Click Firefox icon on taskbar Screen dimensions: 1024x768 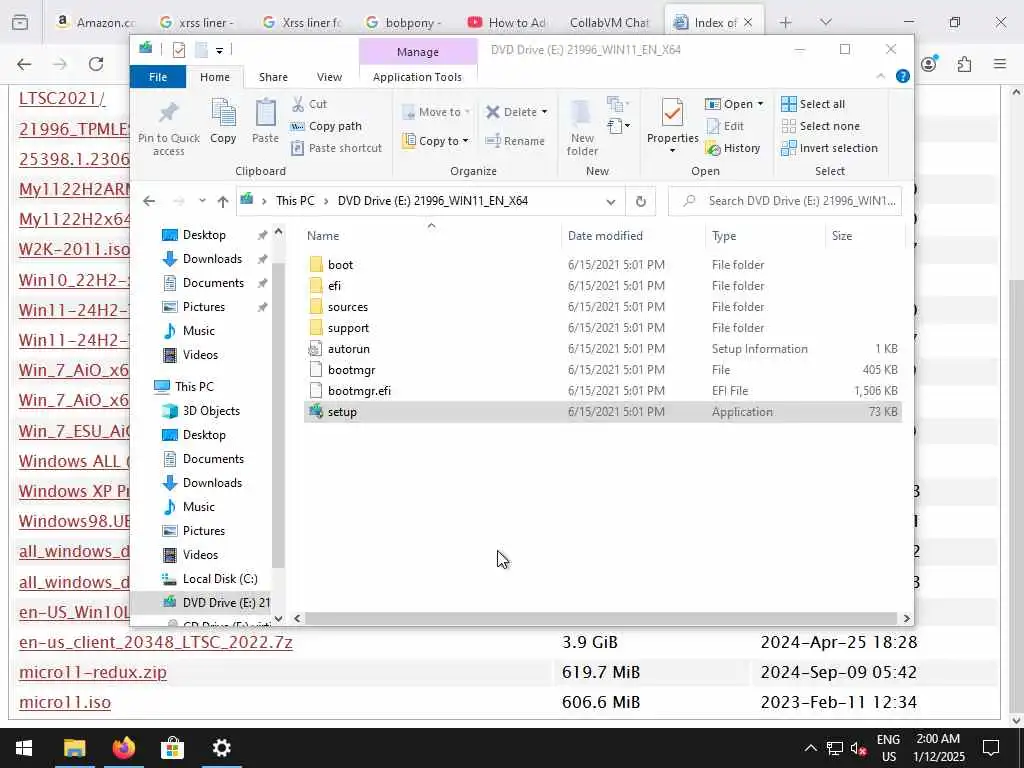tap(123, 748)
